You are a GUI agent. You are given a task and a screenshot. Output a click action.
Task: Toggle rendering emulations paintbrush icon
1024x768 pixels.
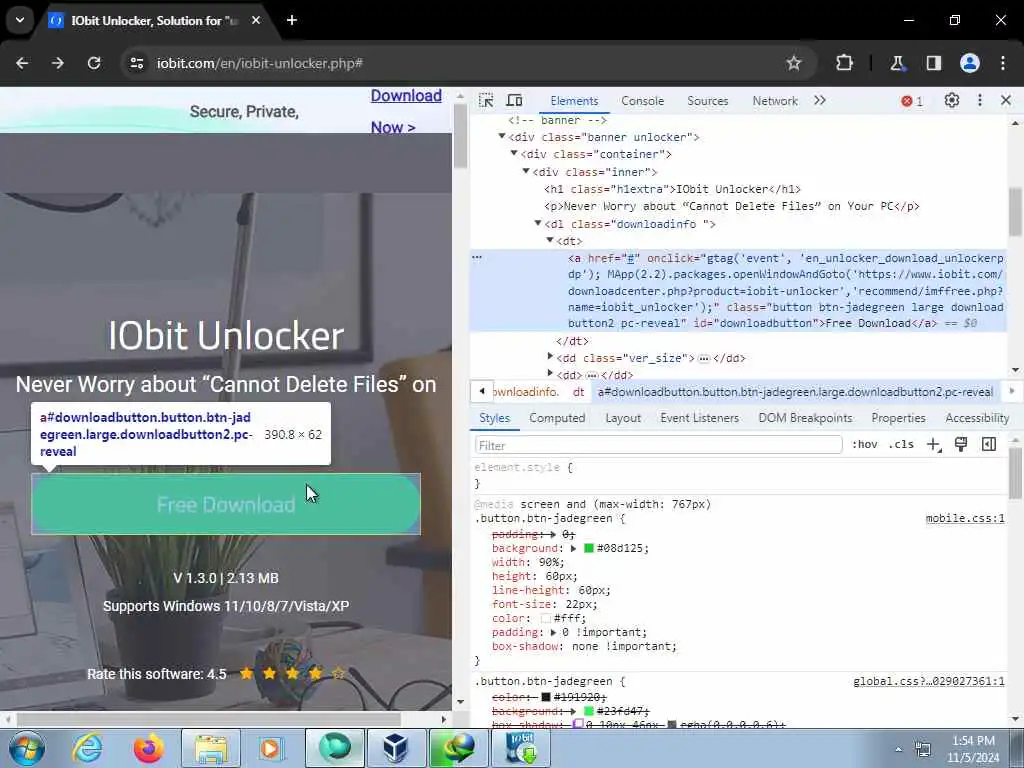coord(961,445)
